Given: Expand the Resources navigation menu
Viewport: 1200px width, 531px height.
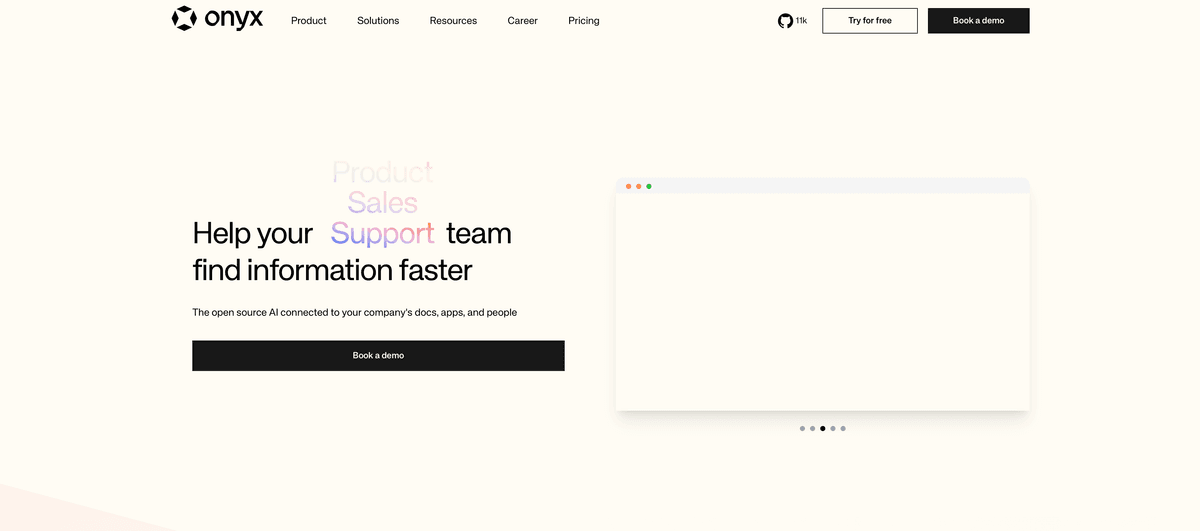Looking at the screenshot, I should coord(453,21).
